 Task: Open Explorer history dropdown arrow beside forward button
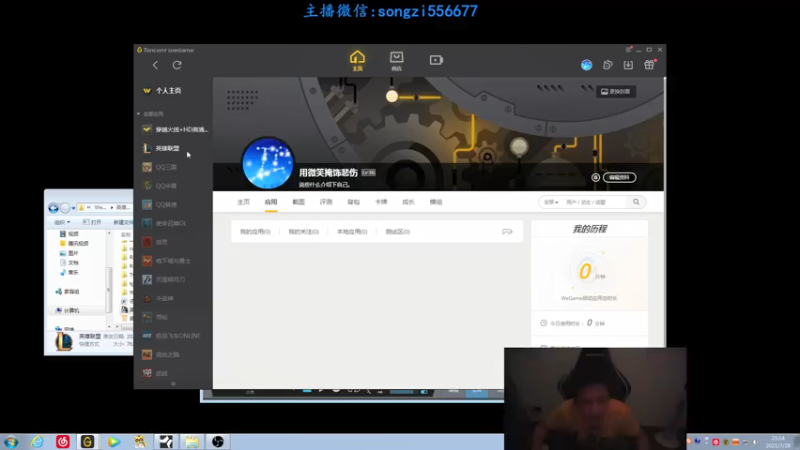click(x=73, y=208)
